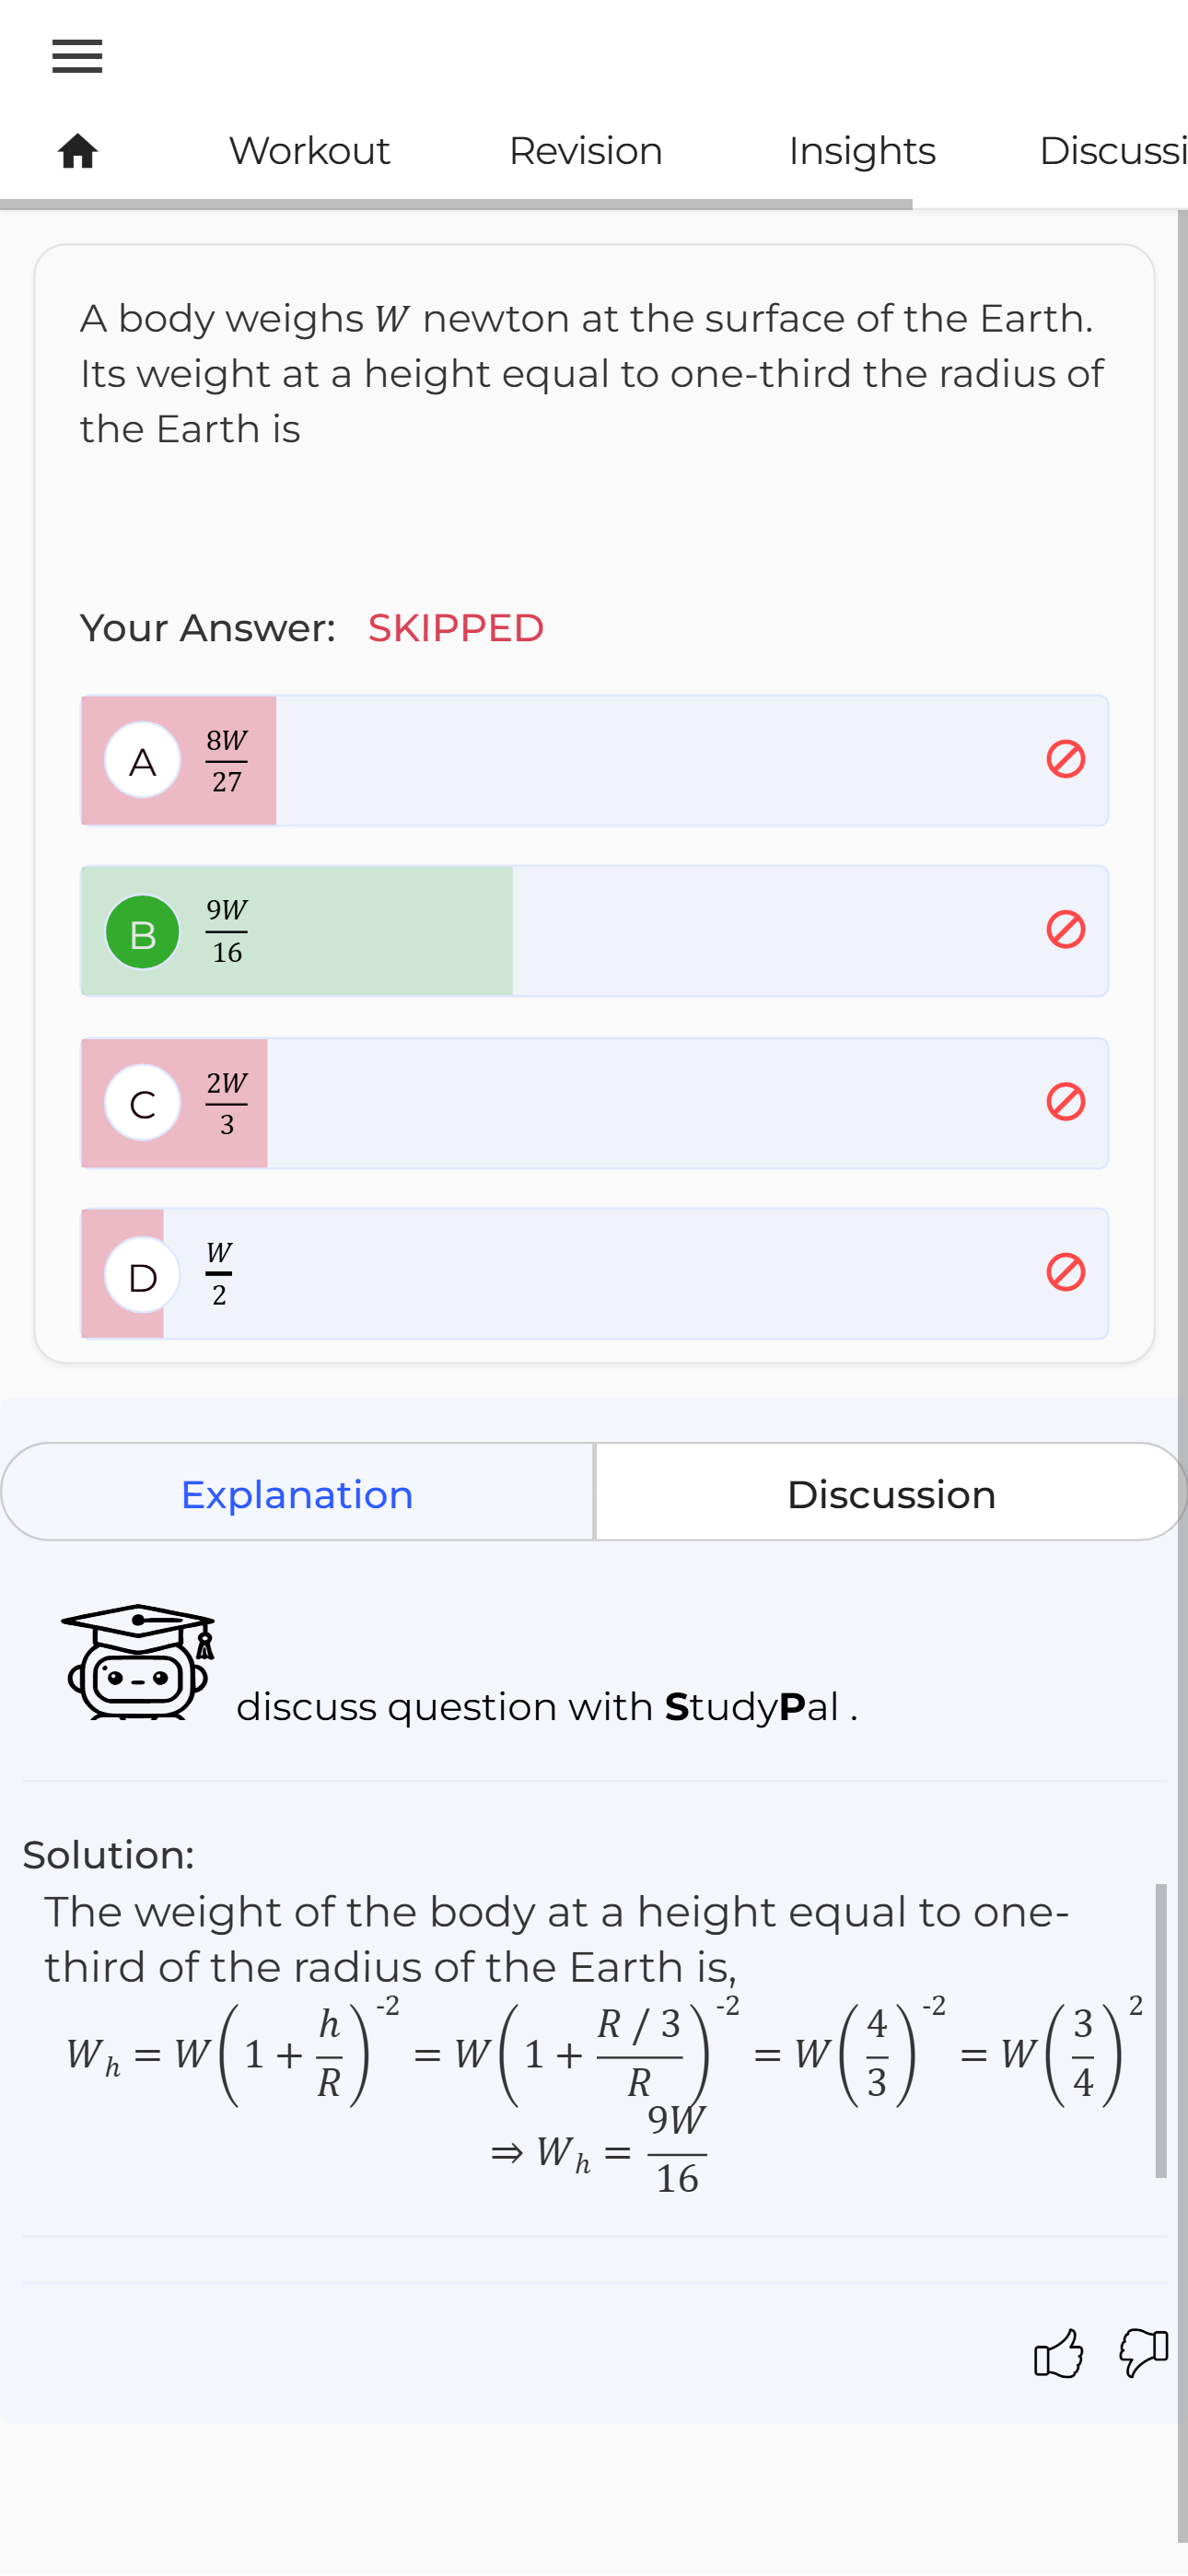
Task: Tap the StudyPal robot mascot icon
Action: (138, 1662)
